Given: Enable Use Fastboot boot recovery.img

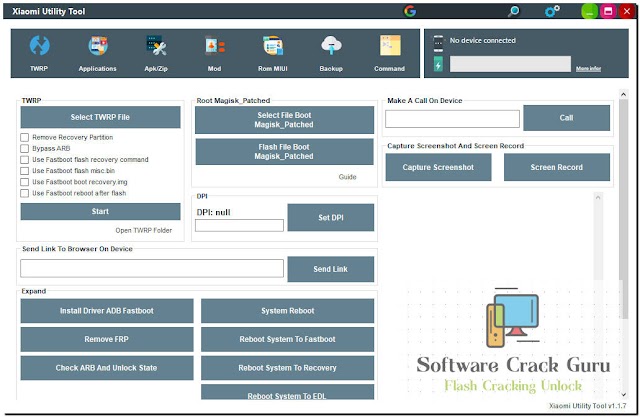Looking at the screenshot, I should tap(24, 182).
